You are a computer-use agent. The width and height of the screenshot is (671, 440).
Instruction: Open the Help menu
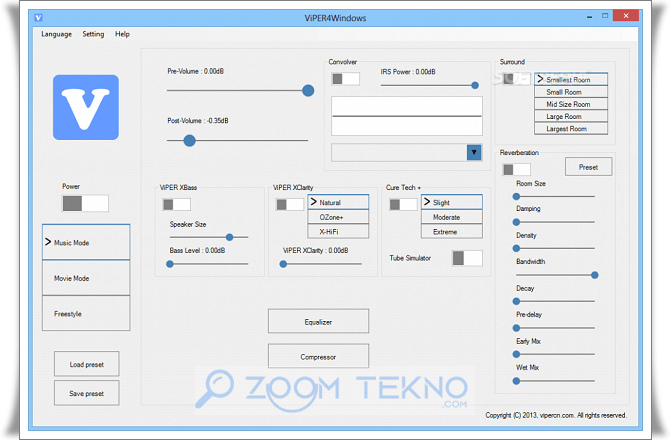coord(122,34)
